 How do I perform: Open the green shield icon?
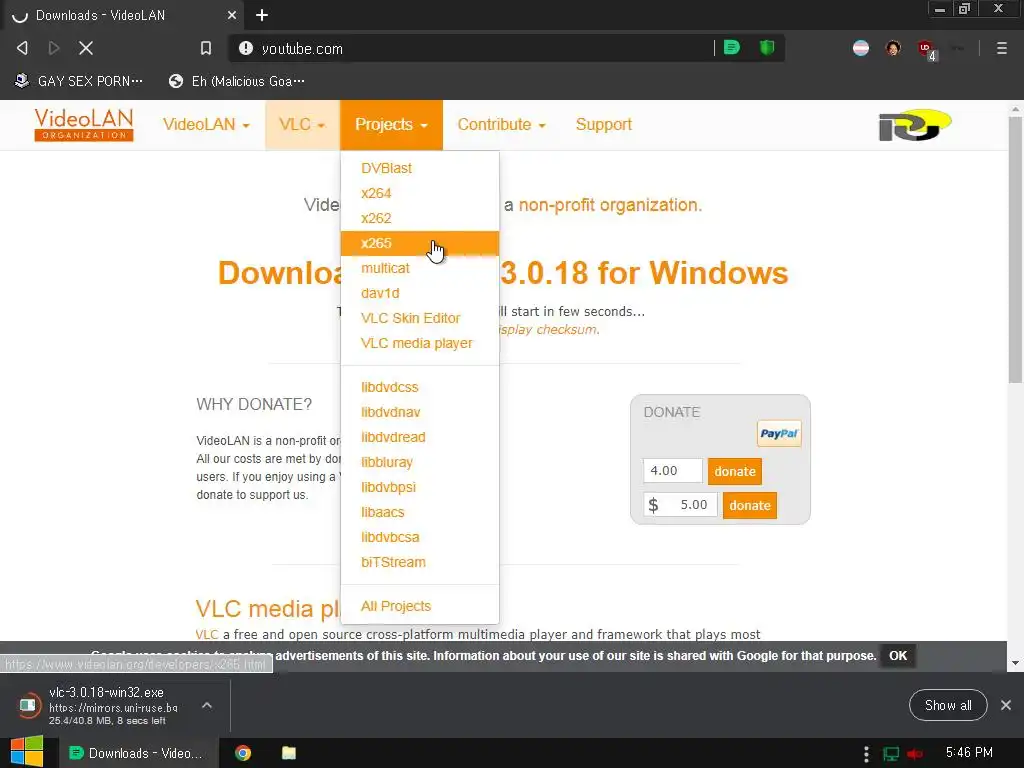[767, 48]
